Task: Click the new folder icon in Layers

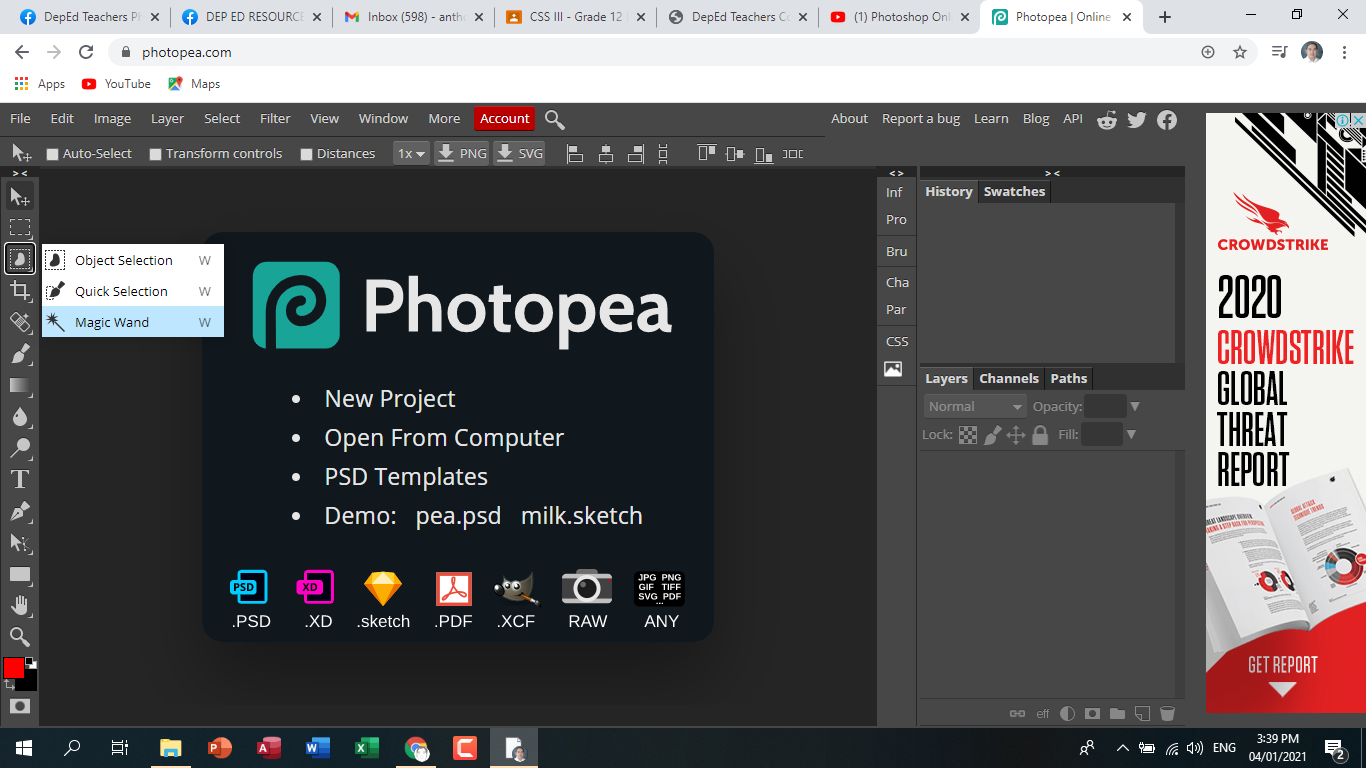Action: [1117, 714]
